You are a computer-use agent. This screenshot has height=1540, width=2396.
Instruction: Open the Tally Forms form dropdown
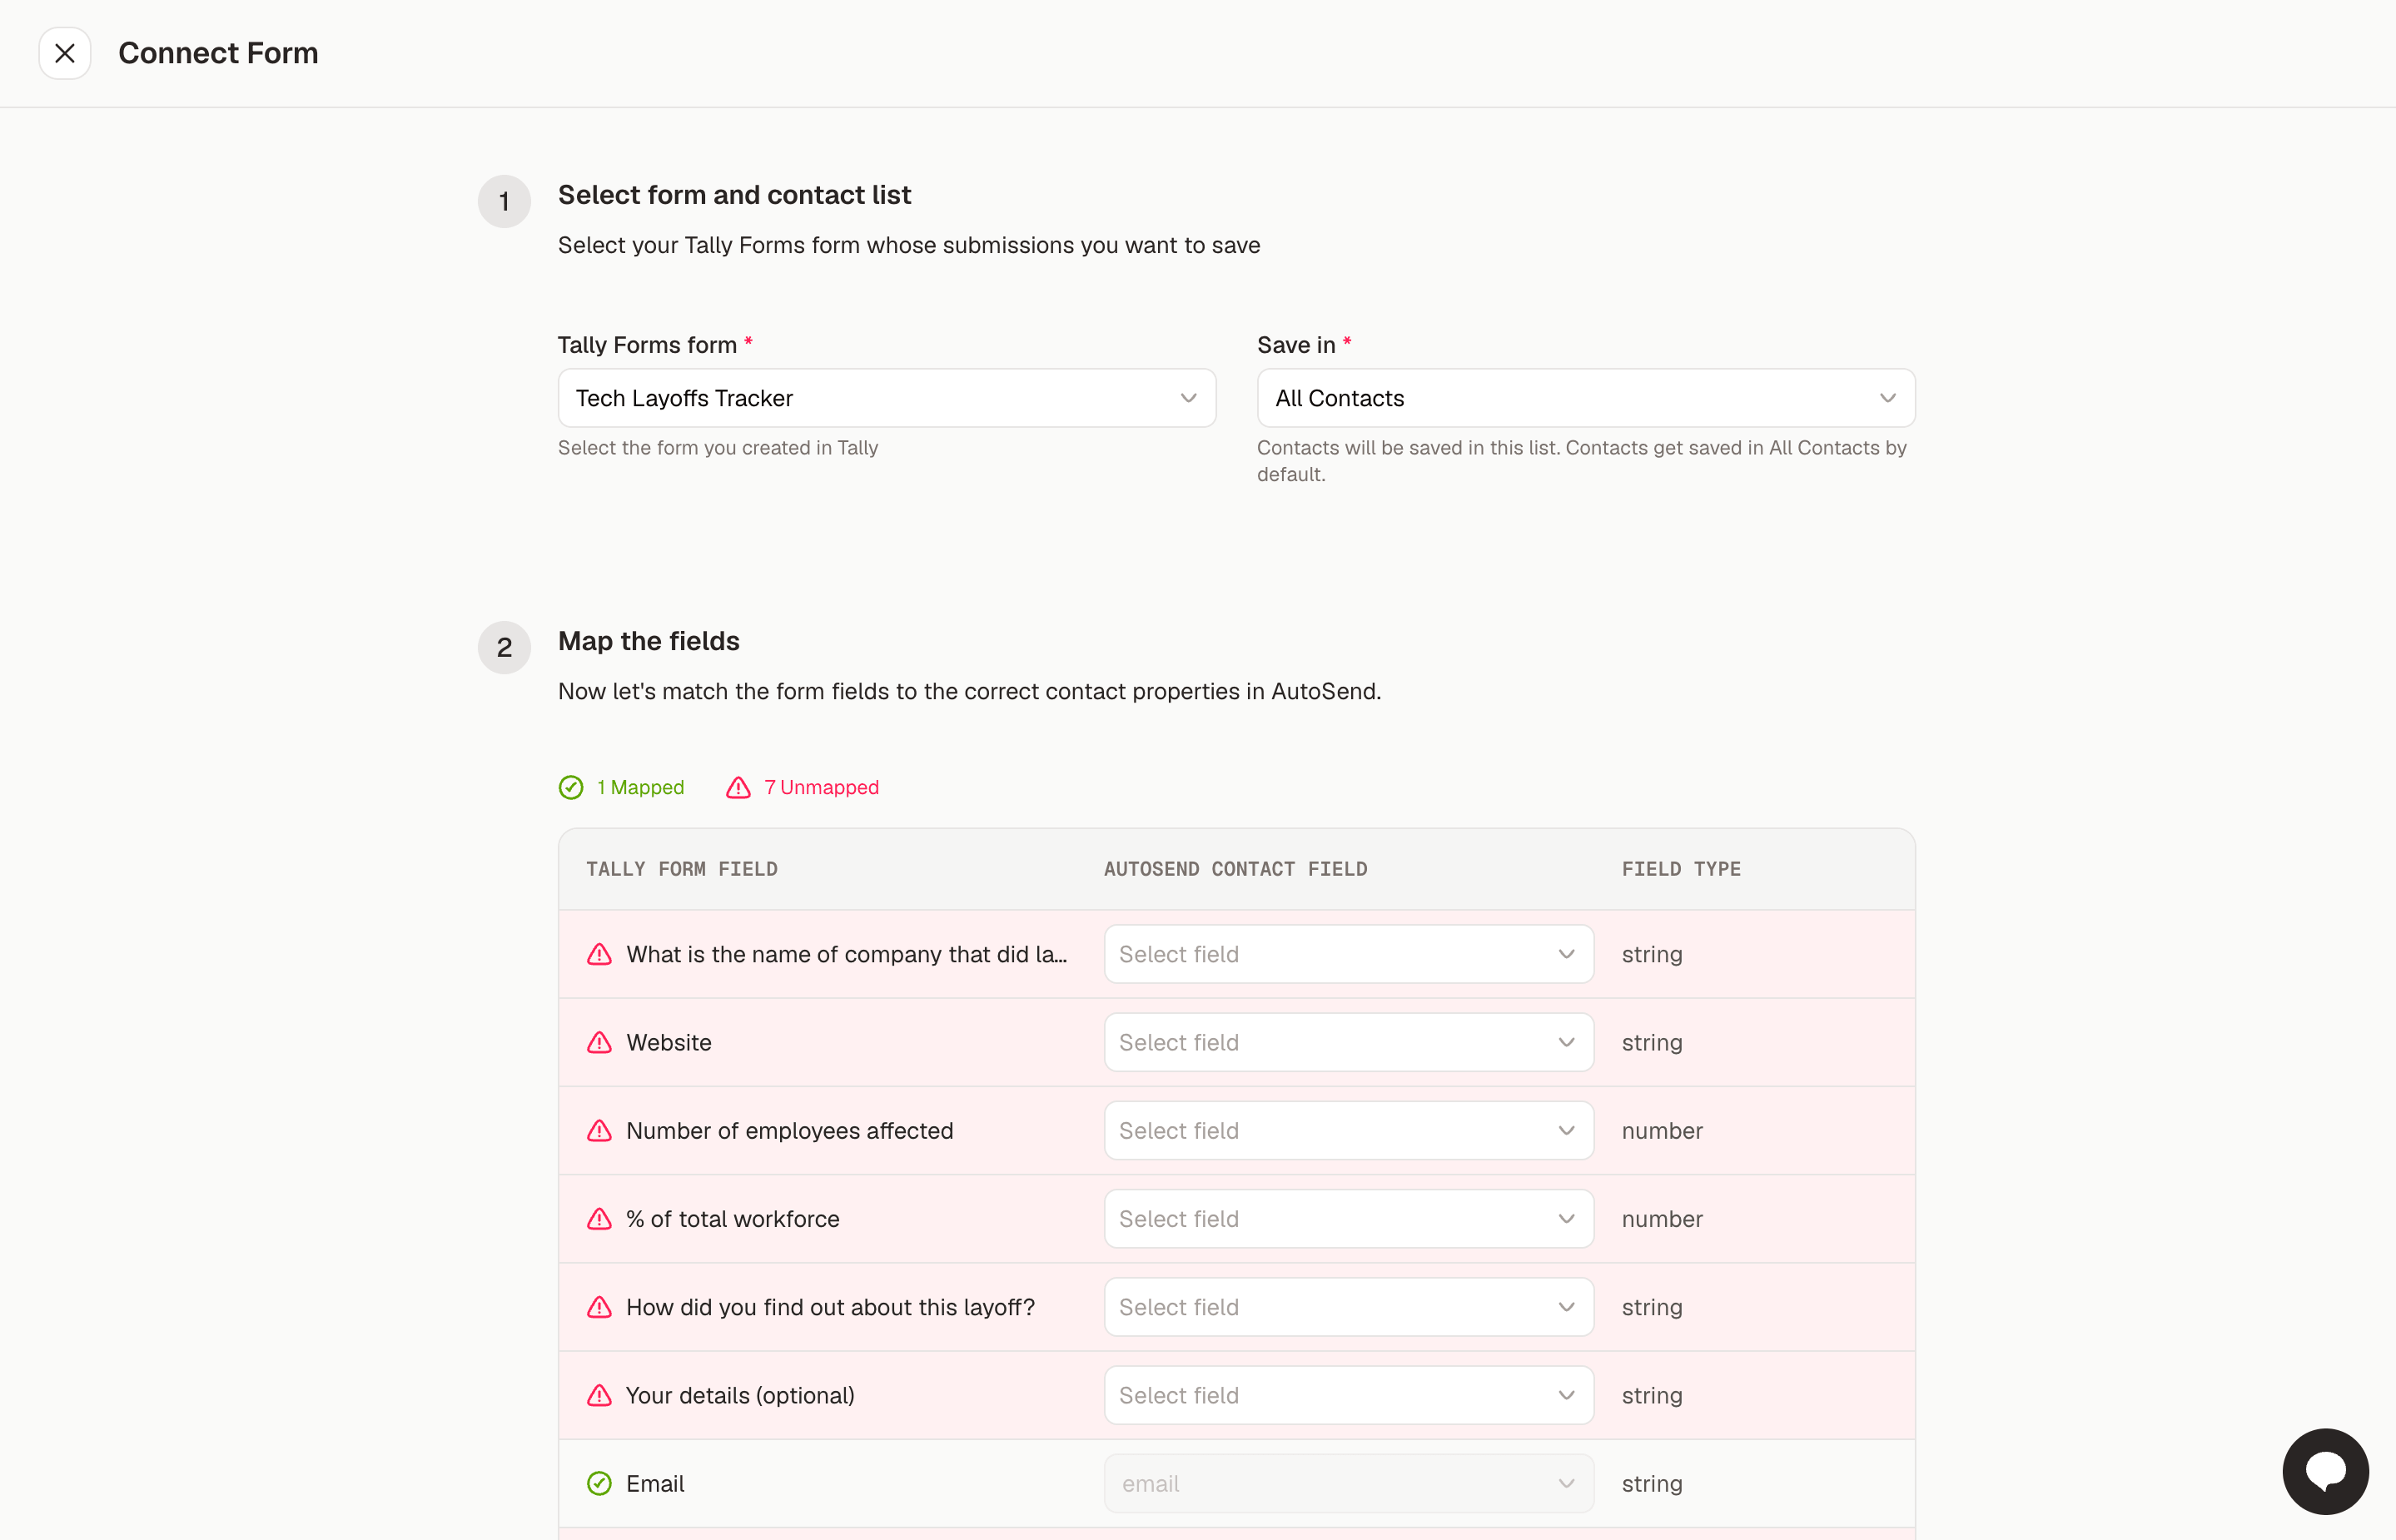pyautogui.click(x=887, y=398)
